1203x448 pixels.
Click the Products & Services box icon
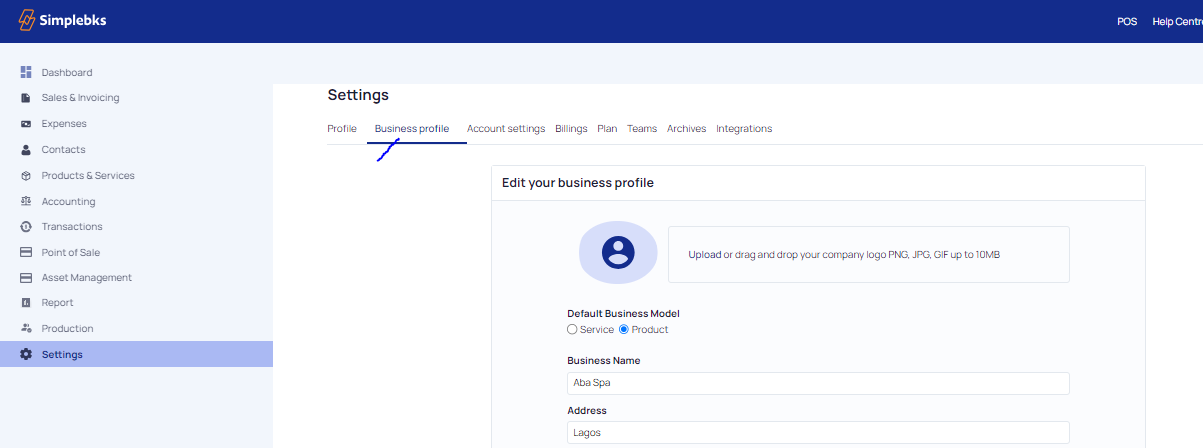pyautogui.click(x=26, y=176)
